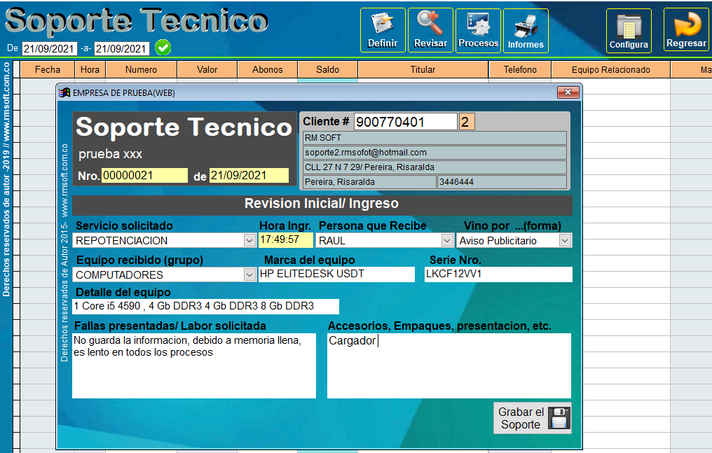Click the Regresar back arrow
712x453 pixels.
685,31
